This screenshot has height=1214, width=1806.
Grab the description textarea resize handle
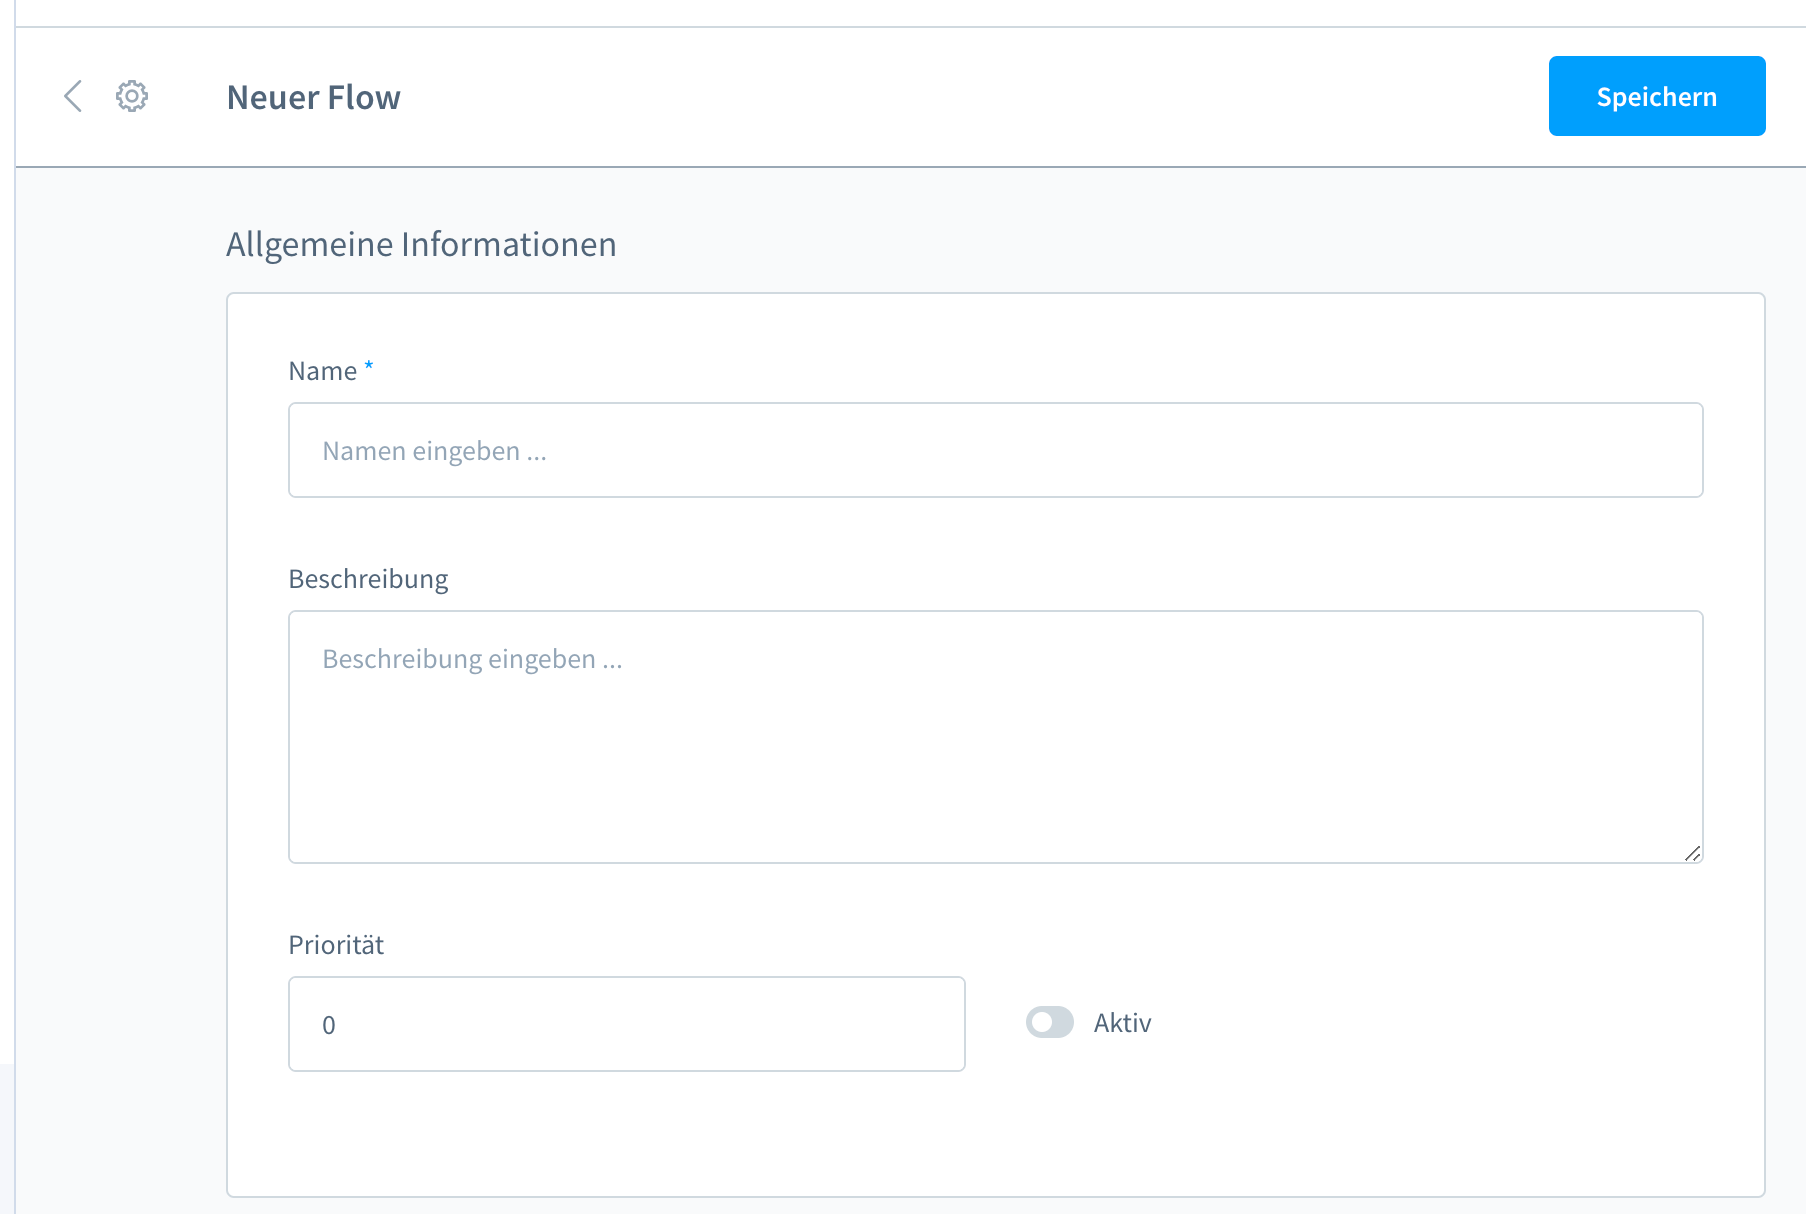click(1692, 853)
